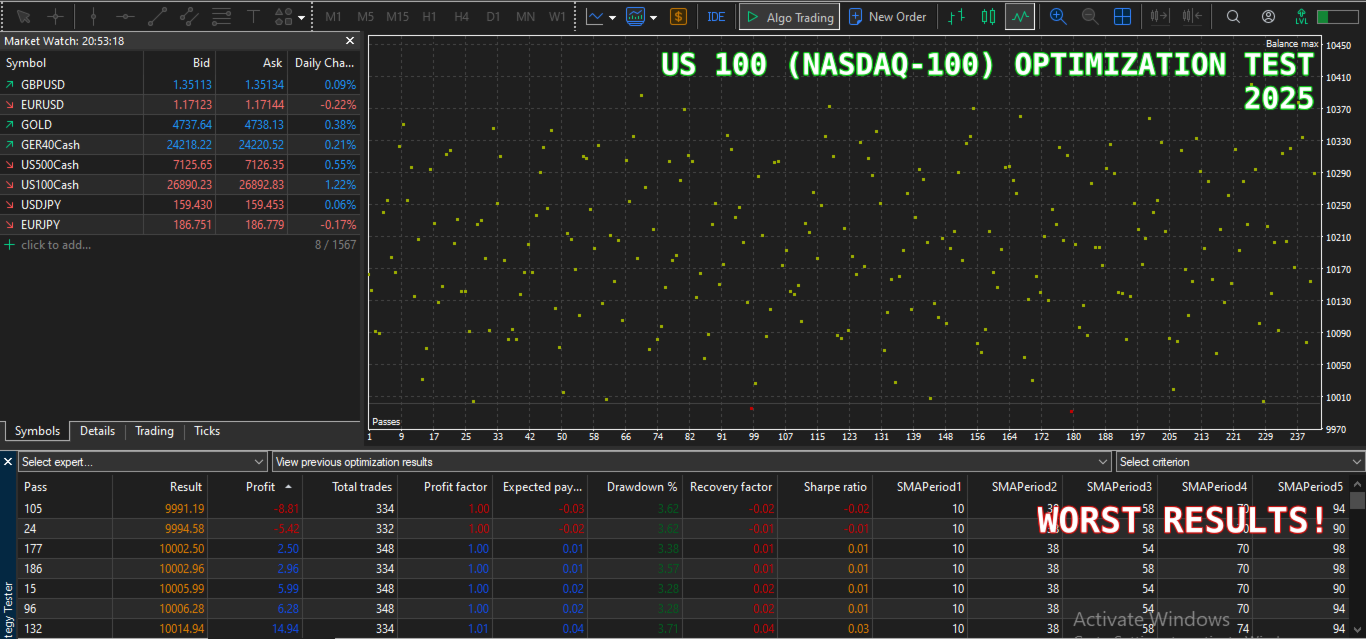Pick the horizontal line drawing tool
The width and height of the screenshot is (1366, 639).
point(125,17)
